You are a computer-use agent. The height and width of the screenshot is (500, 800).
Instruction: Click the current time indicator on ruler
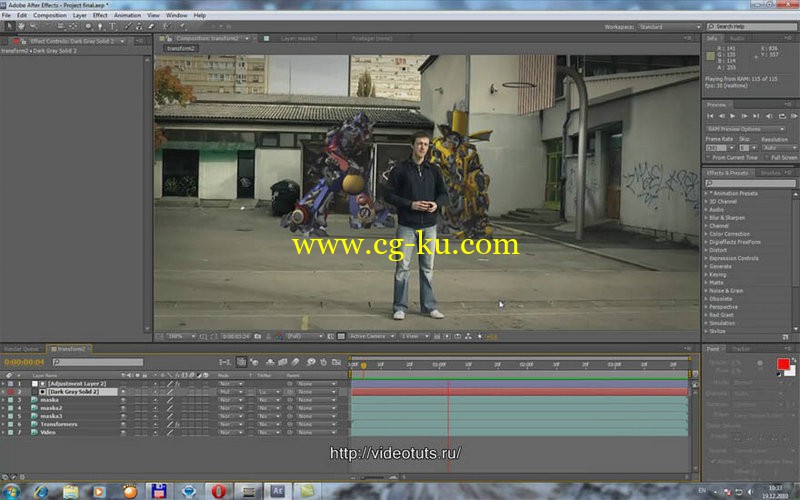364,365
